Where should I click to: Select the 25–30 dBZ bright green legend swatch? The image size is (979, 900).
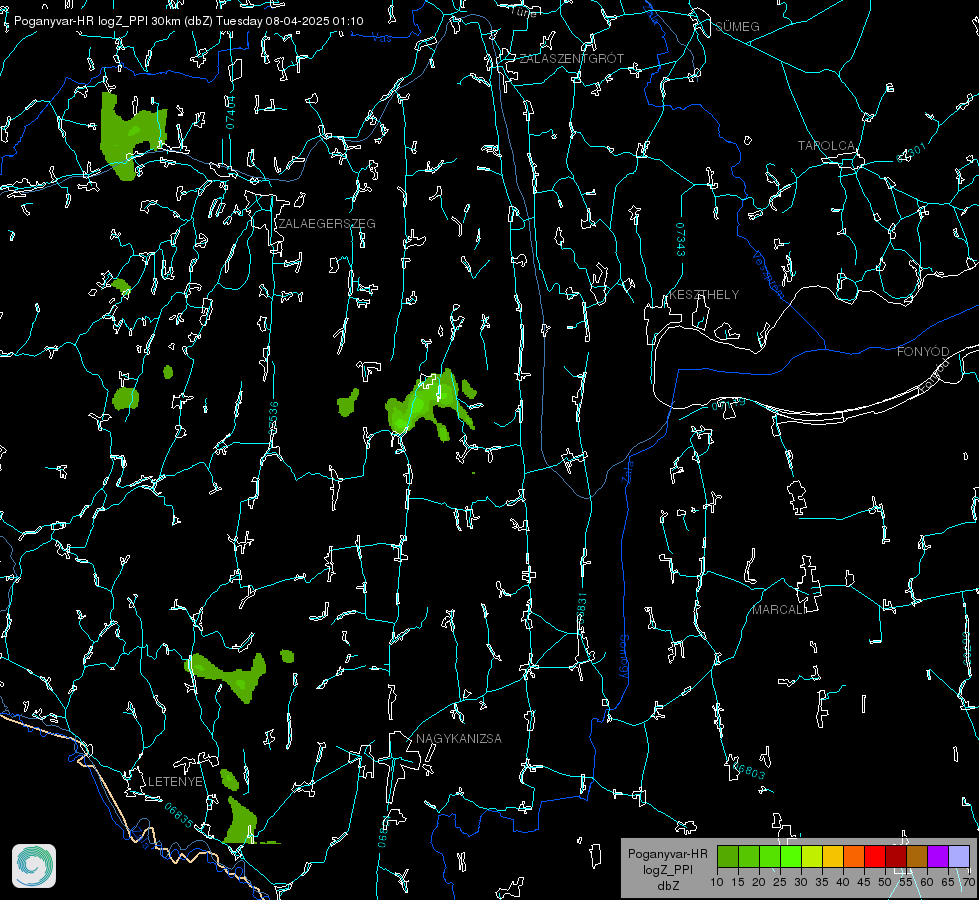[x=791, y=856]
